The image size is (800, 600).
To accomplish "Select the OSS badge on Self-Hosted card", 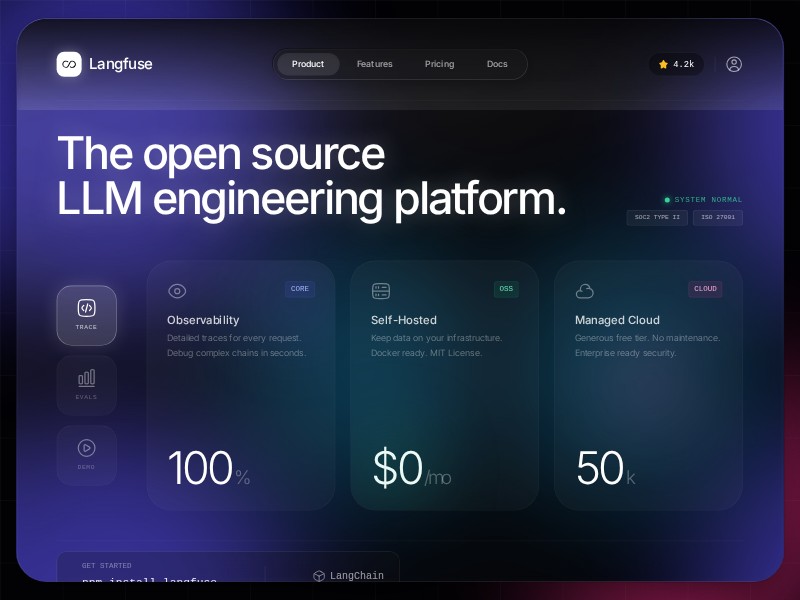I will pos(506,289).
